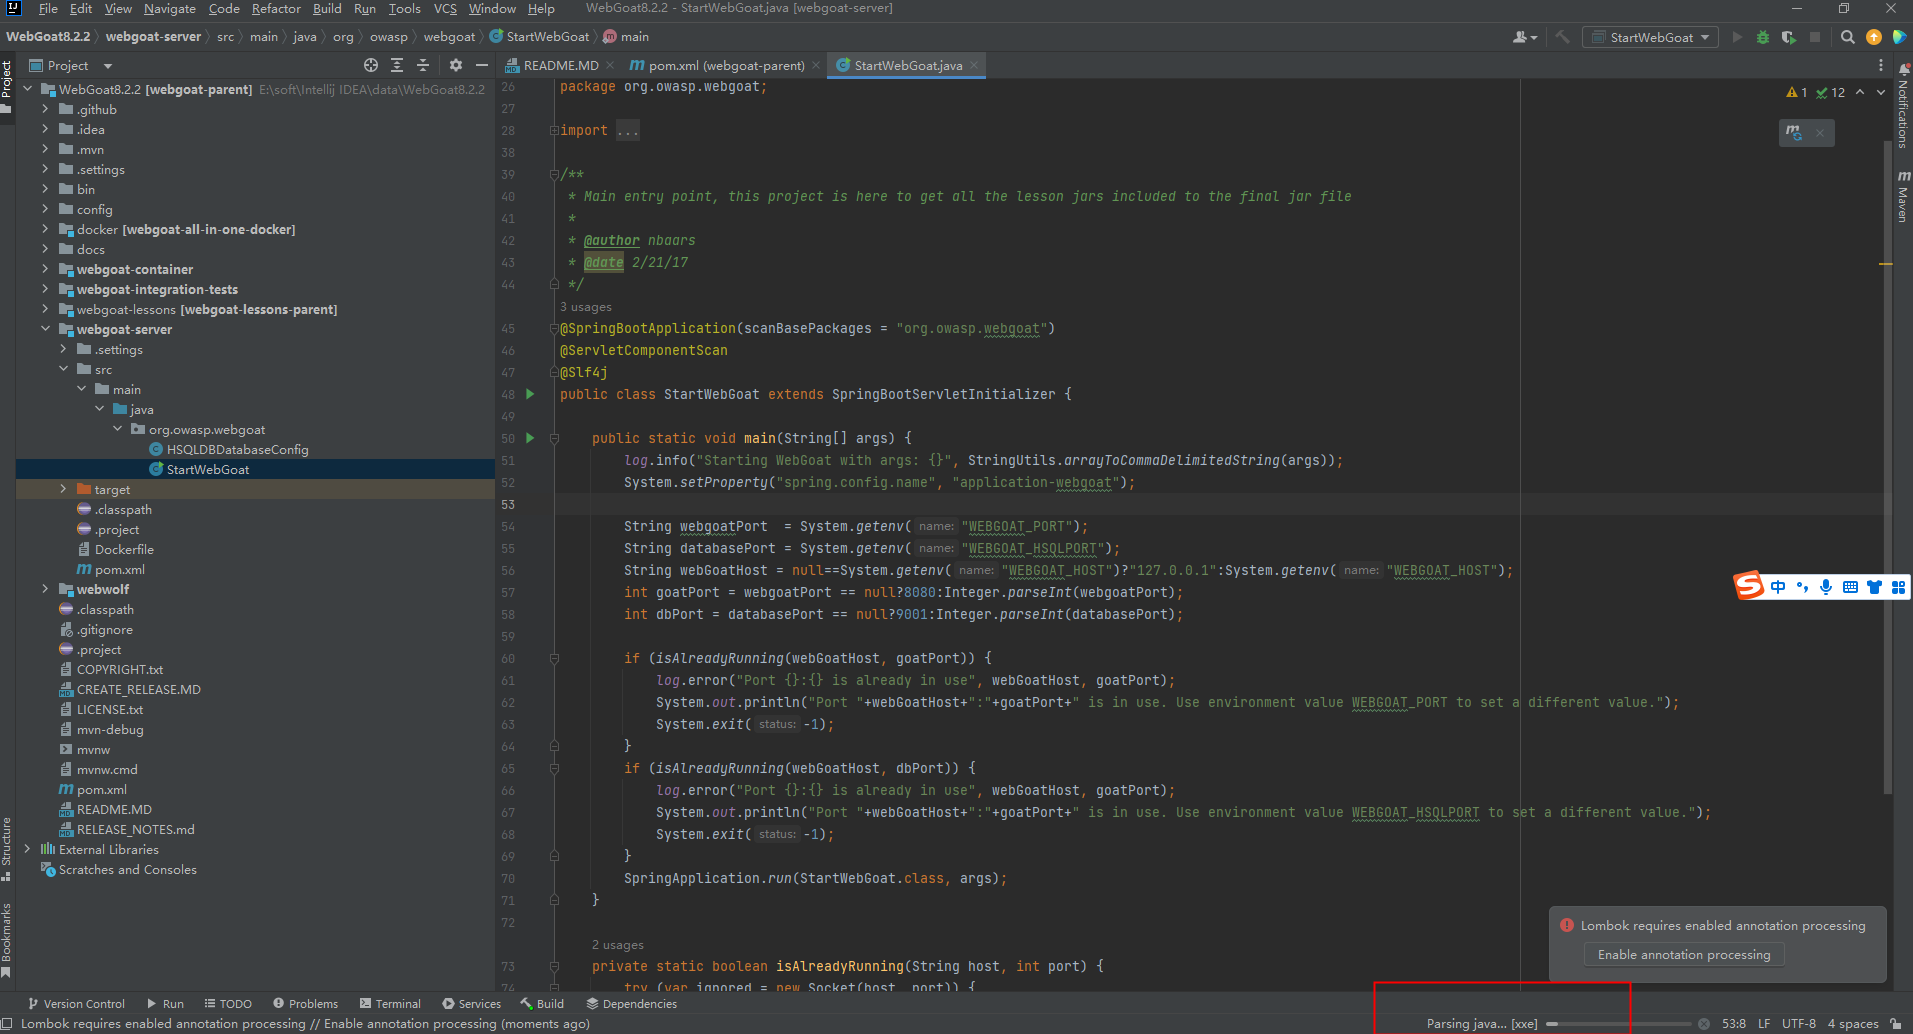Start debugging with the green bug icon
This screenshot has width=1913, height=1034.
click(x=1763, y=37)
